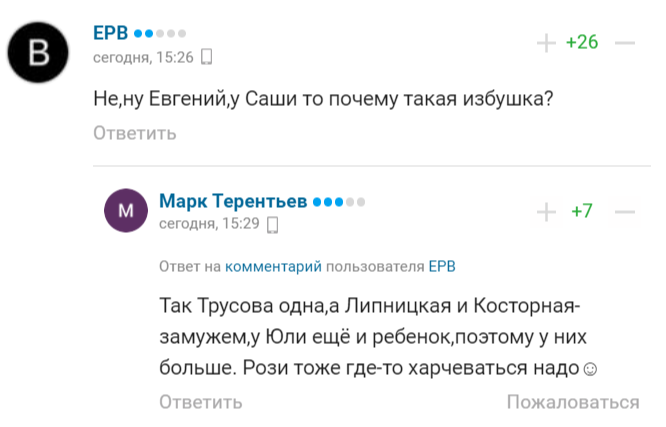The image size is (666, 427).
Task: Click the ЕРВ user link in the reply header
Action: pyautogui.click(x=442, y=267)
